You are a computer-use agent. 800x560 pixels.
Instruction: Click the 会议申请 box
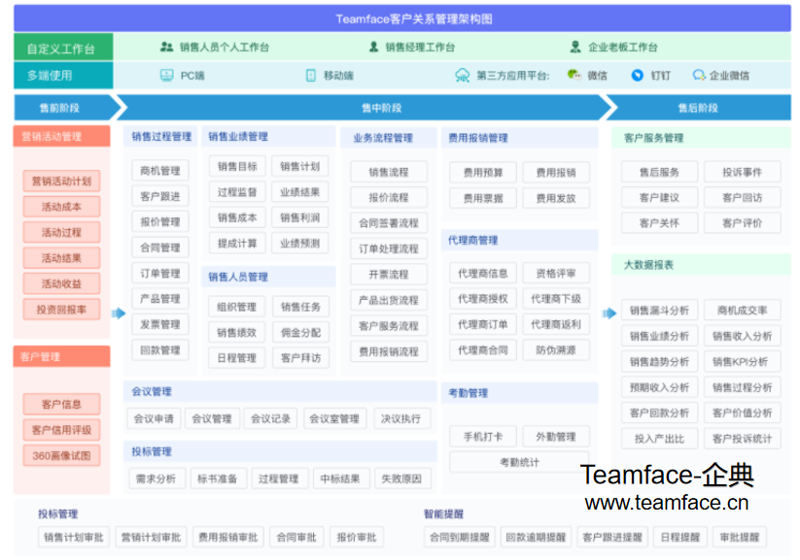tap(154, 419)
